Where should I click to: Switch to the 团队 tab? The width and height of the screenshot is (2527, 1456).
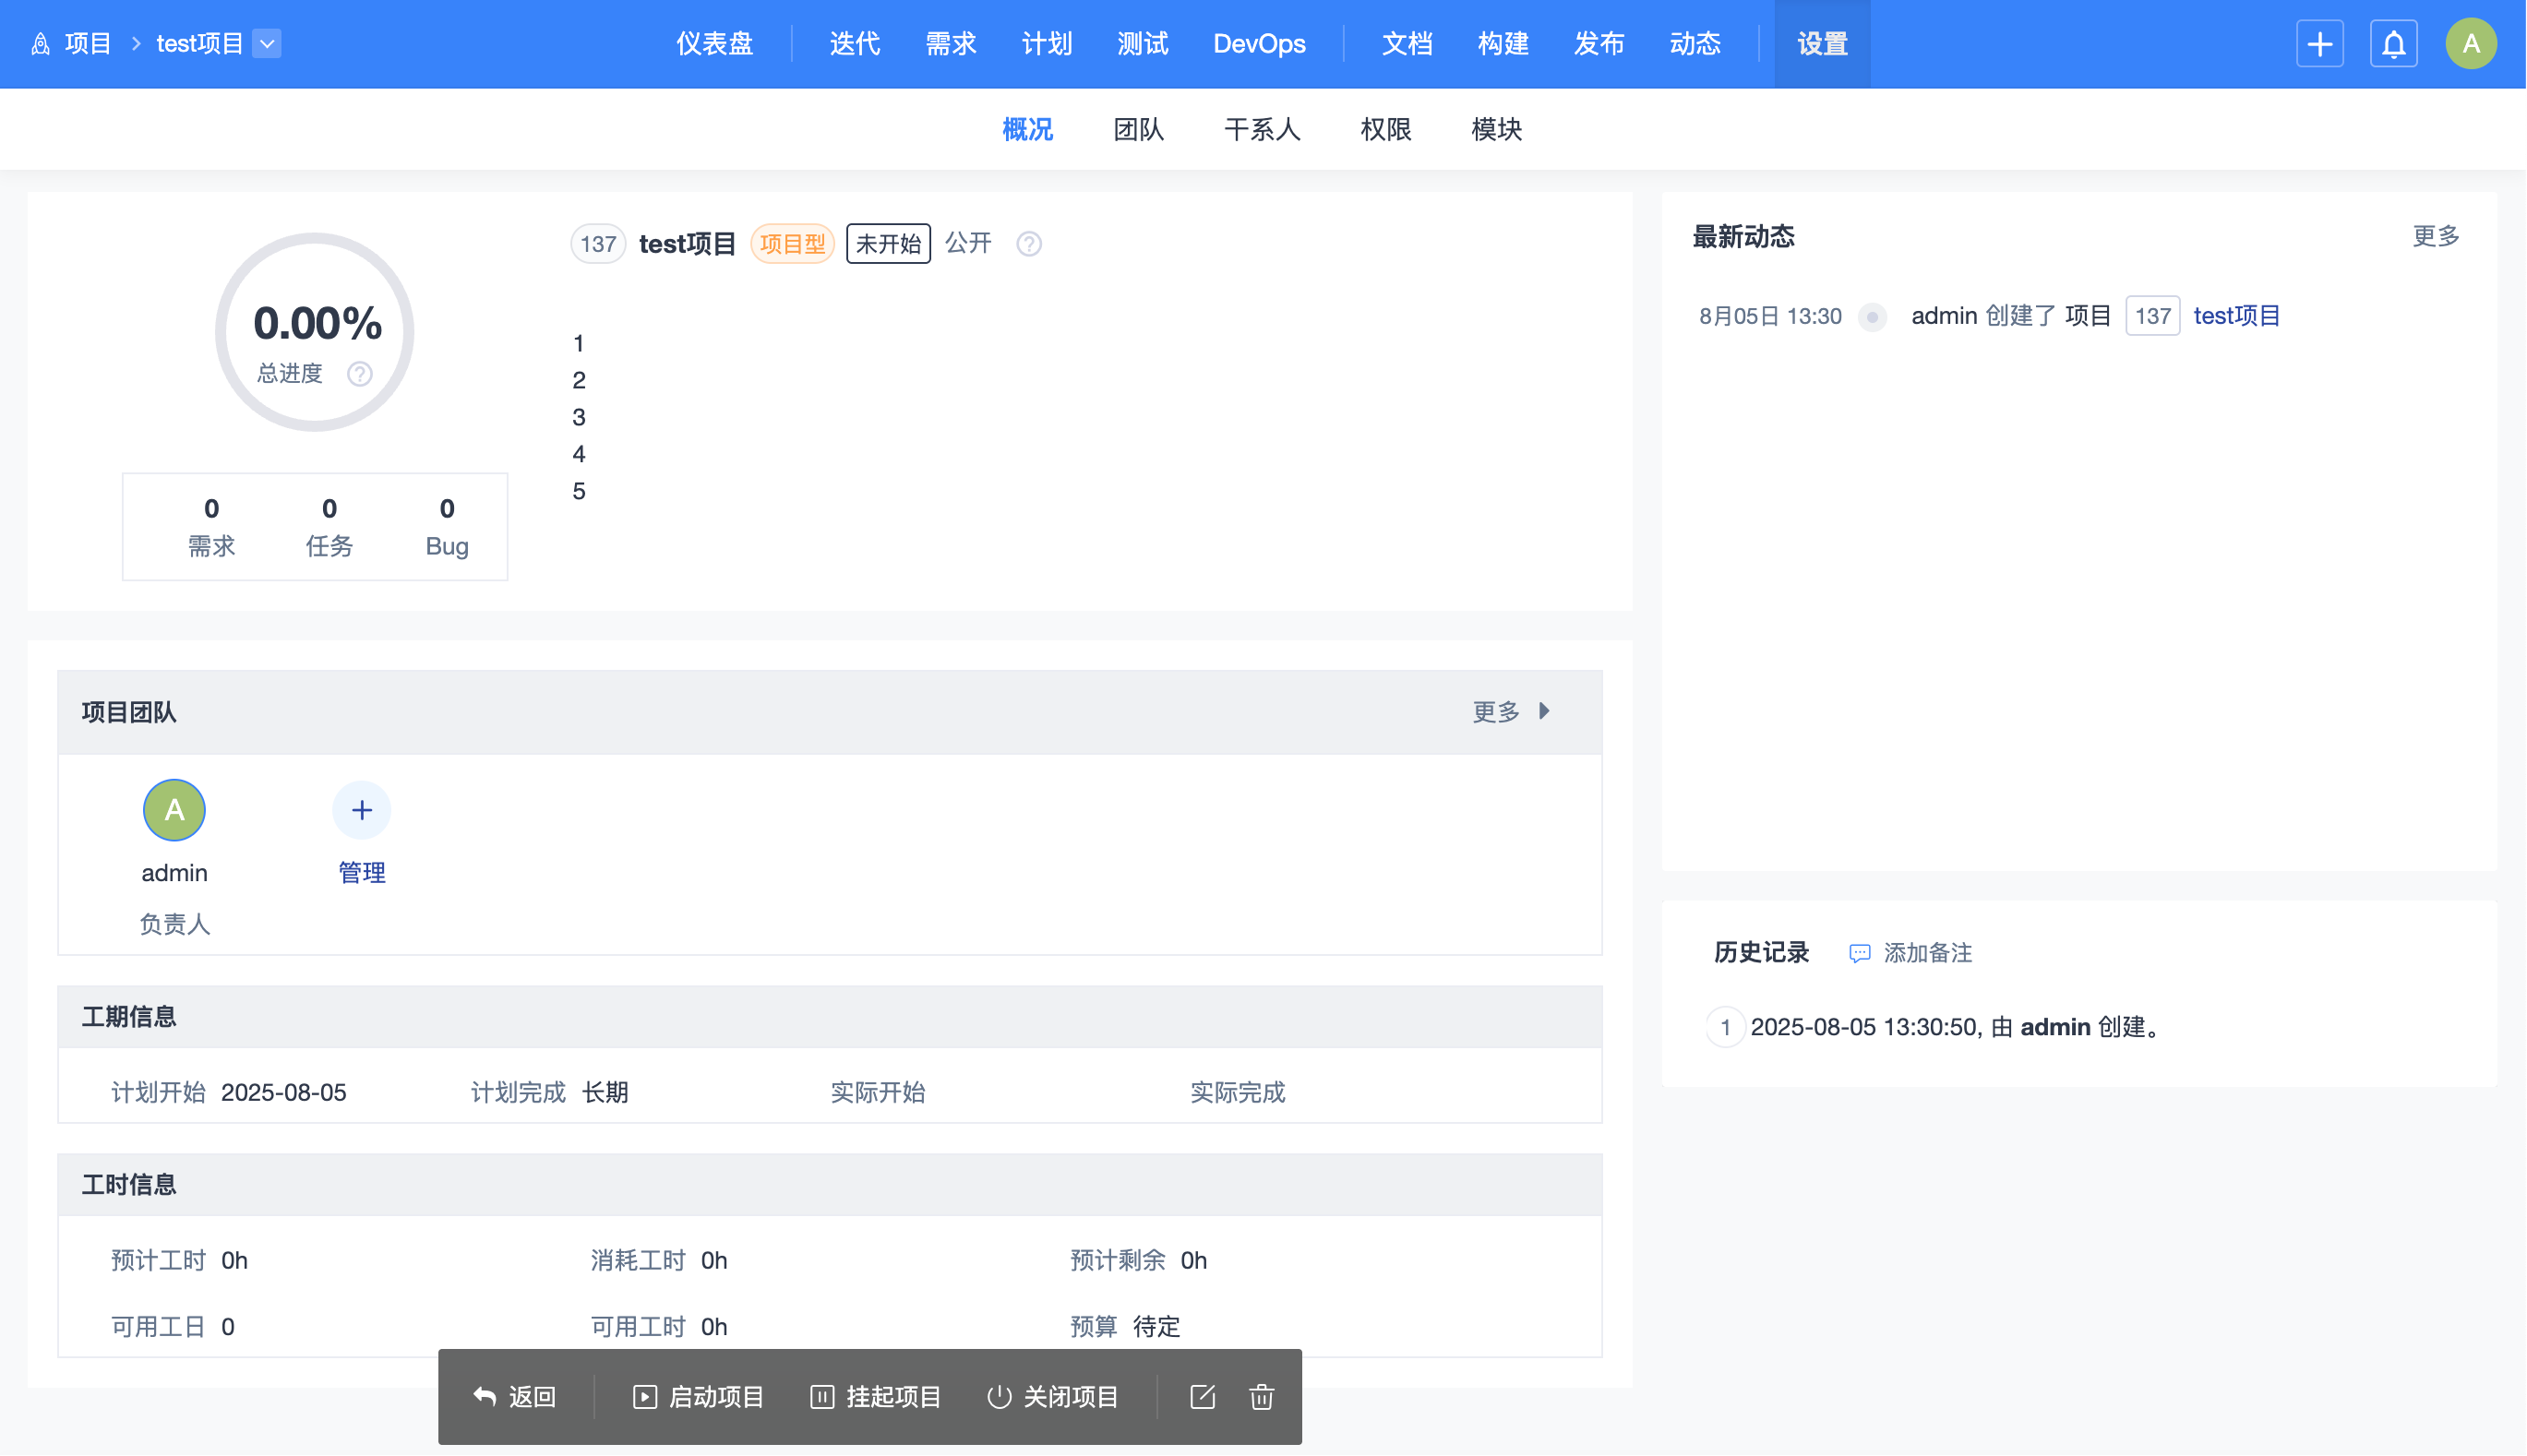[x=1138, y=130]
